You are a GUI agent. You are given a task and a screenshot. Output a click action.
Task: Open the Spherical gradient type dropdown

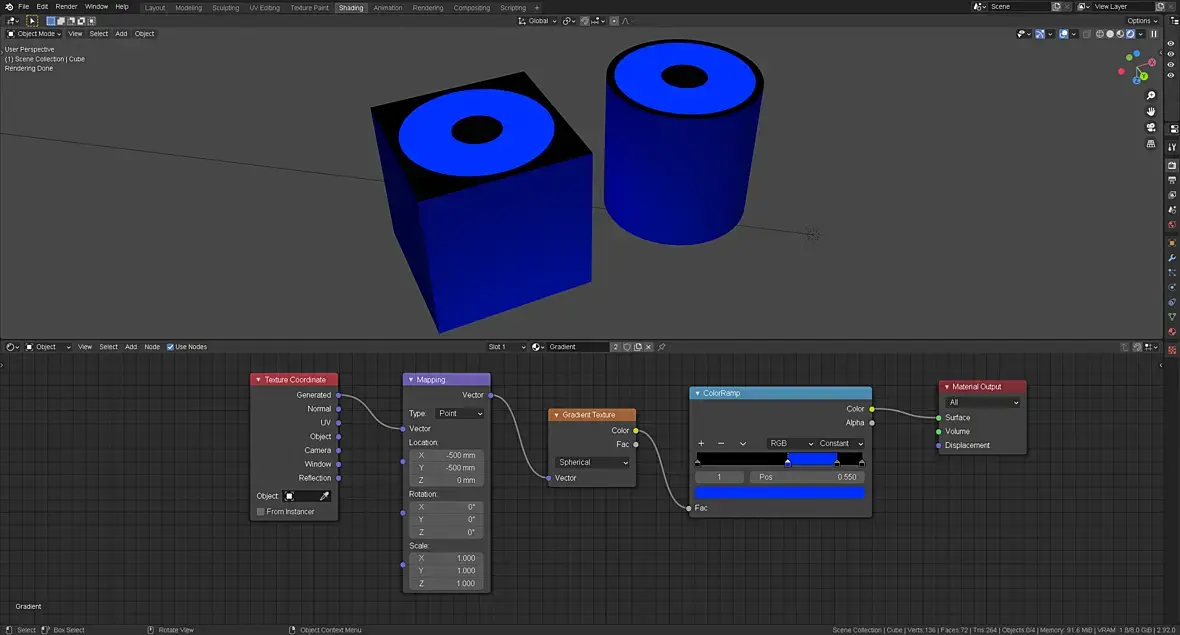(x=593, y=463)
